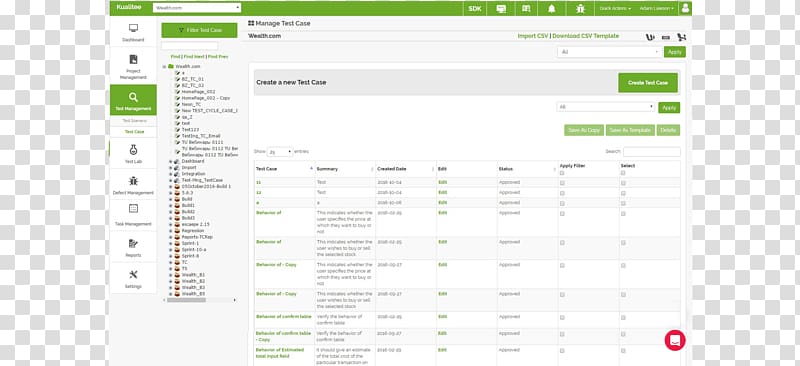This screenshot has width=800, height=366.
Task: Expand the Dashboard node in the tree
Action: pyautogui.click(x=170, y=161)
